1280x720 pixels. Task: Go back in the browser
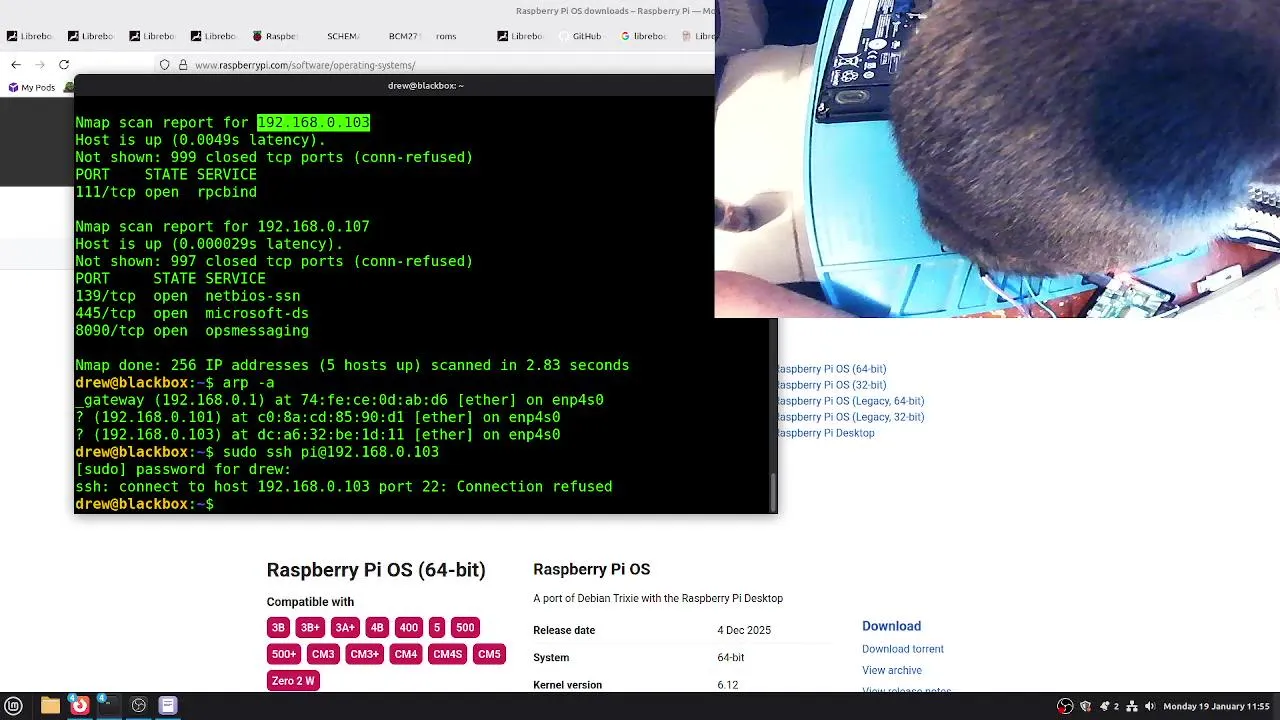pos(16,65)
